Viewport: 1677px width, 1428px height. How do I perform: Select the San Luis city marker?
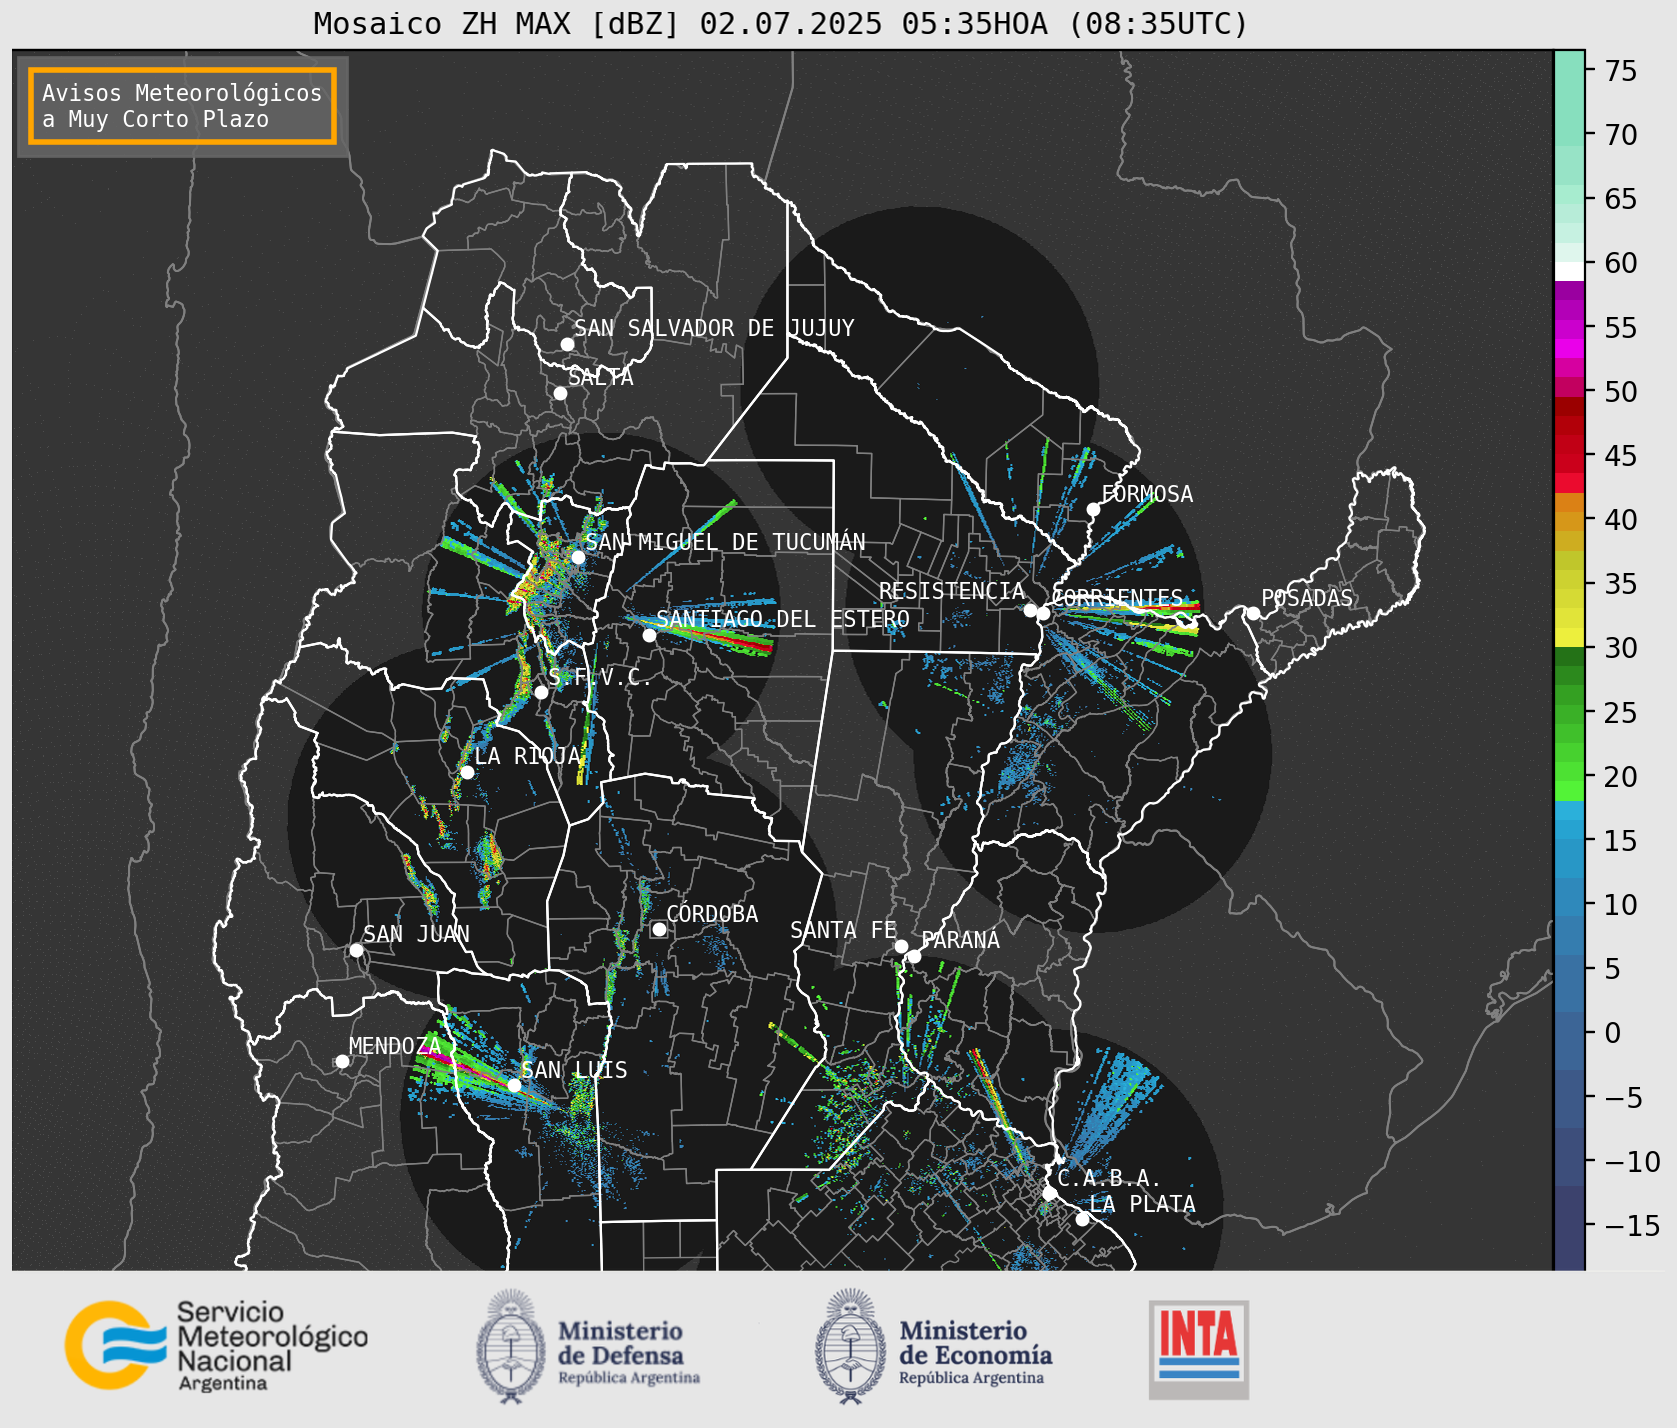pos(514,1085)
